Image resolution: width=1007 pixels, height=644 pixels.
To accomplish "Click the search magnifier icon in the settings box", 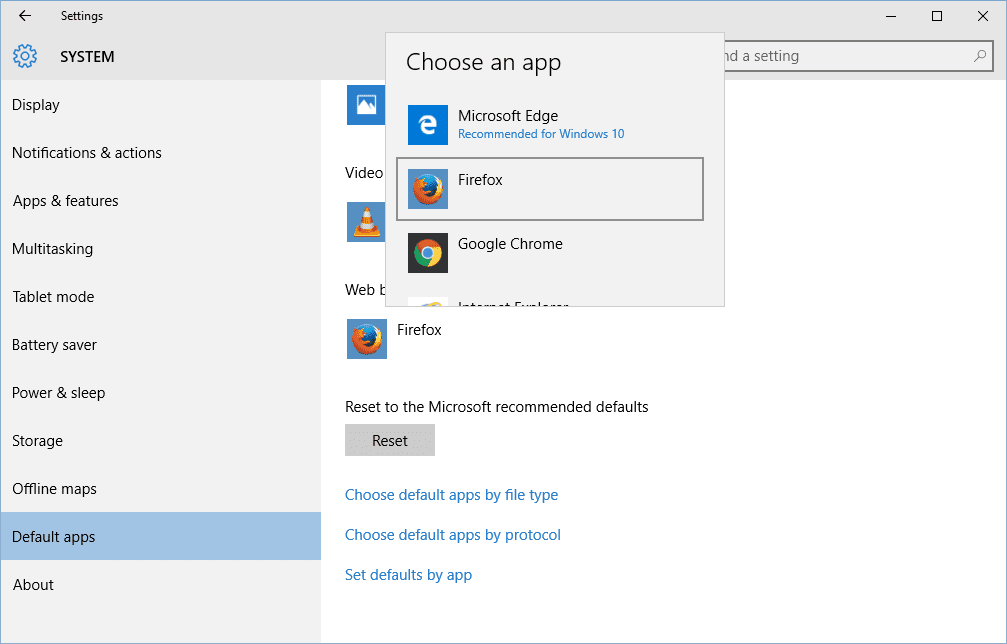I will click(x=980, y=57).
